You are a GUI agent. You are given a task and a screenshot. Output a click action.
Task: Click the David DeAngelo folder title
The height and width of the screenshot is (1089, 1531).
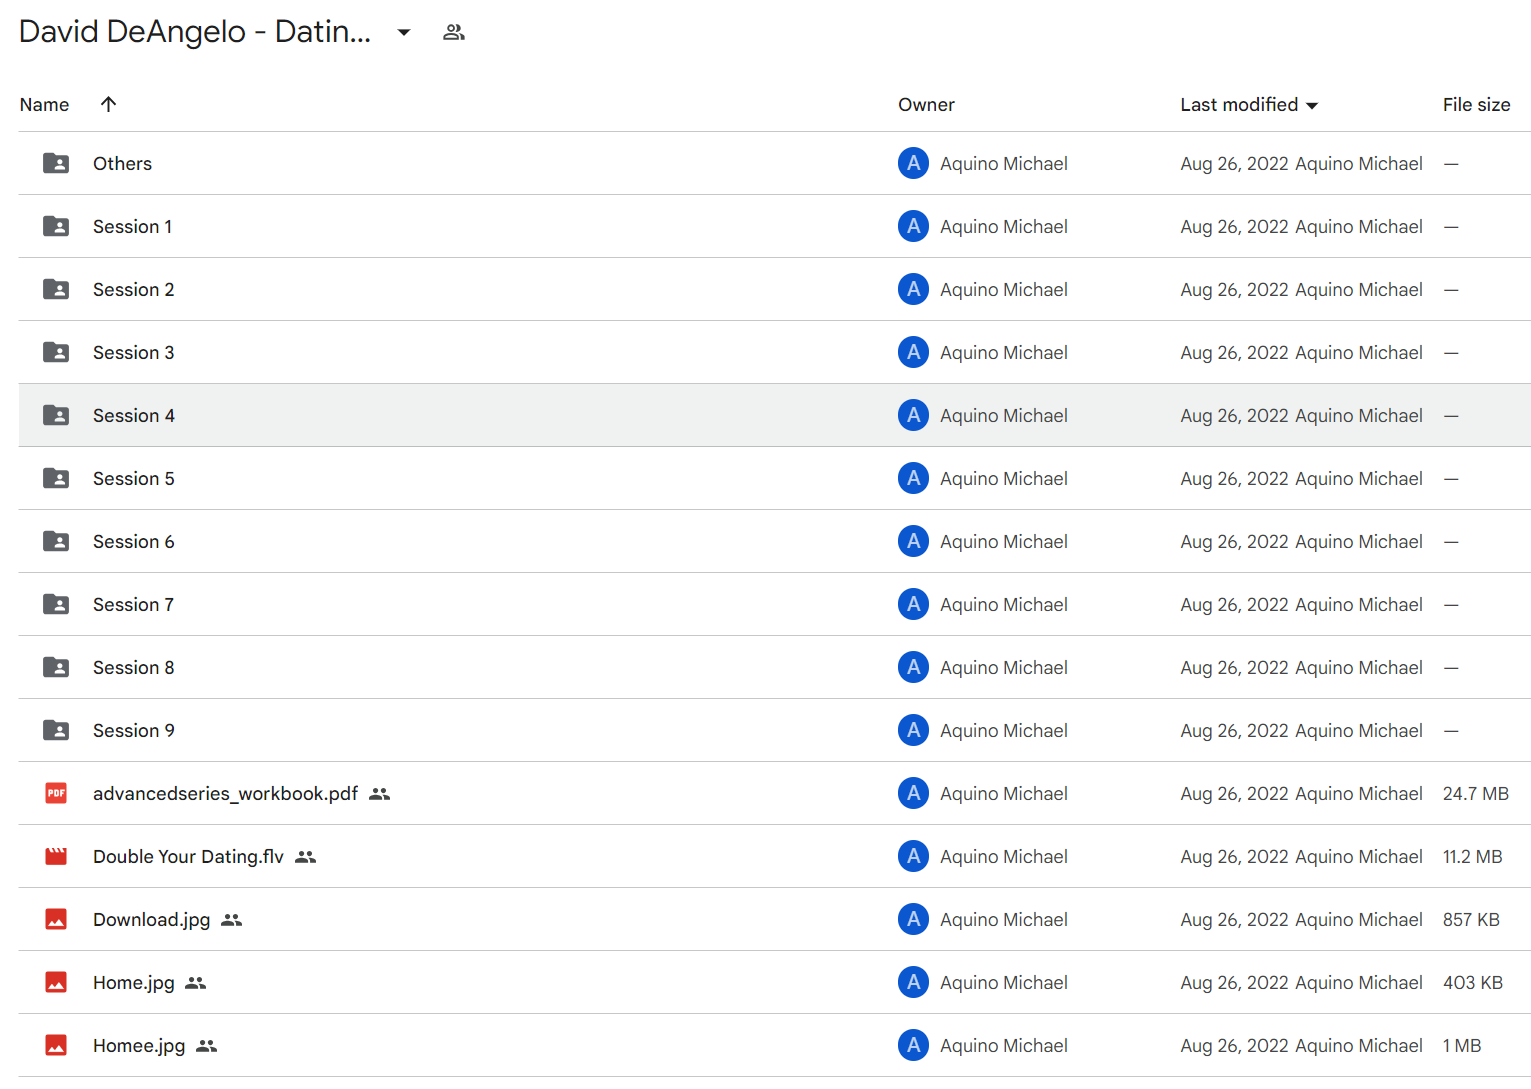pyautogui.click(x=195, y=32)
